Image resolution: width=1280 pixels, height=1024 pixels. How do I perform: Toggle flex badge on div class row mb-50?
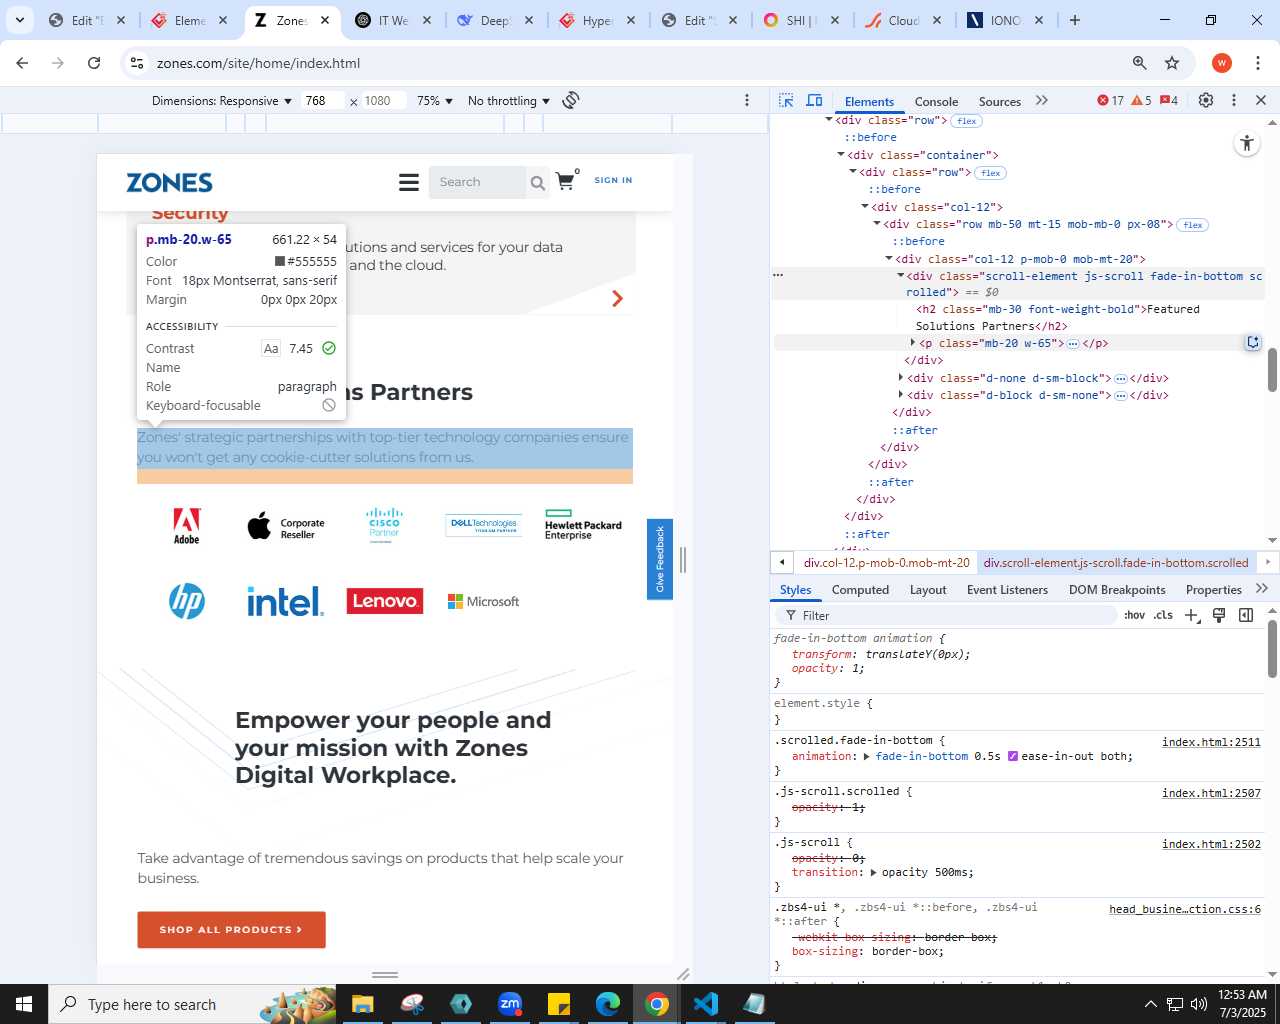1192,225
